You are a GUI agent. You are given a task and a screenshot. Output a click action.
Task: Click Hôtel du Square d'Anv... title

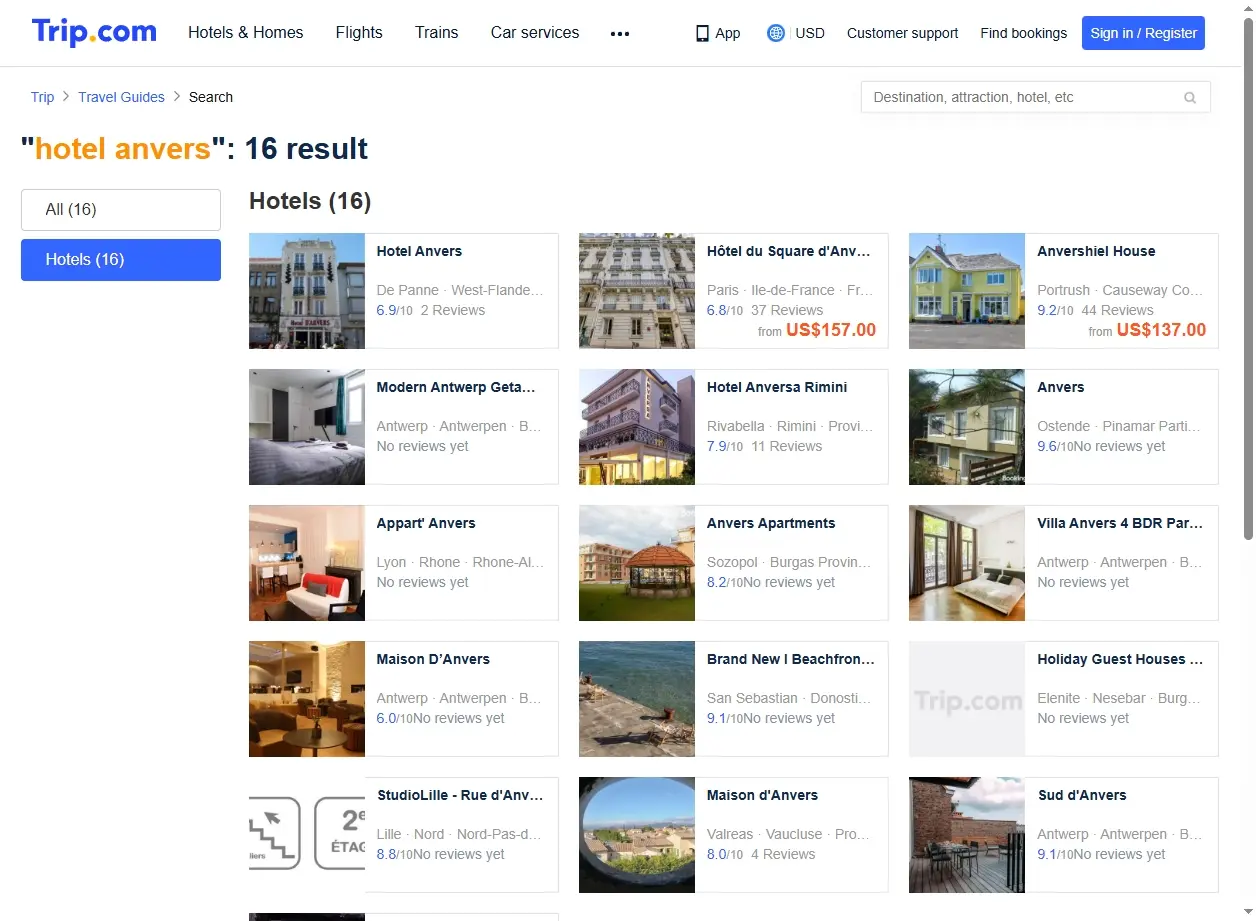(x=789, y=252)
